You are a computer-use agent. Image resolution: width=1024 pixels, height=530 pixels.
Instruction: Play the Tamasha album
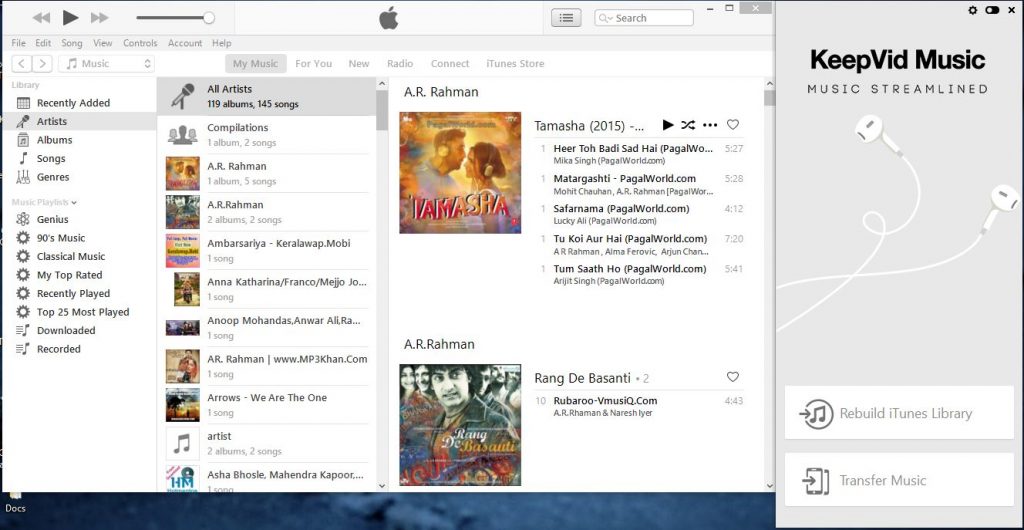coord(668,125)
